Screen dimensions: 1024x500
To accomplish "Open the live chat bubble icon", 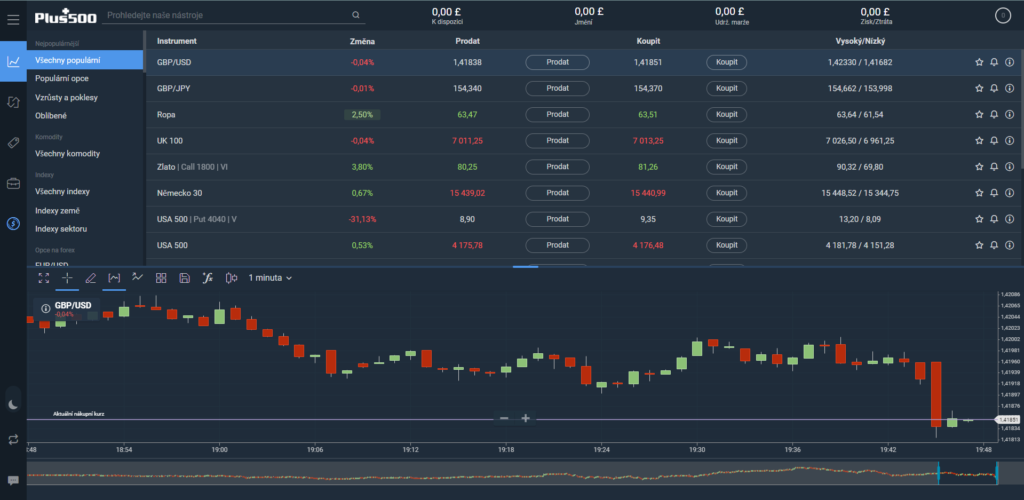I will pyautogui.click(x=13, y=480).
